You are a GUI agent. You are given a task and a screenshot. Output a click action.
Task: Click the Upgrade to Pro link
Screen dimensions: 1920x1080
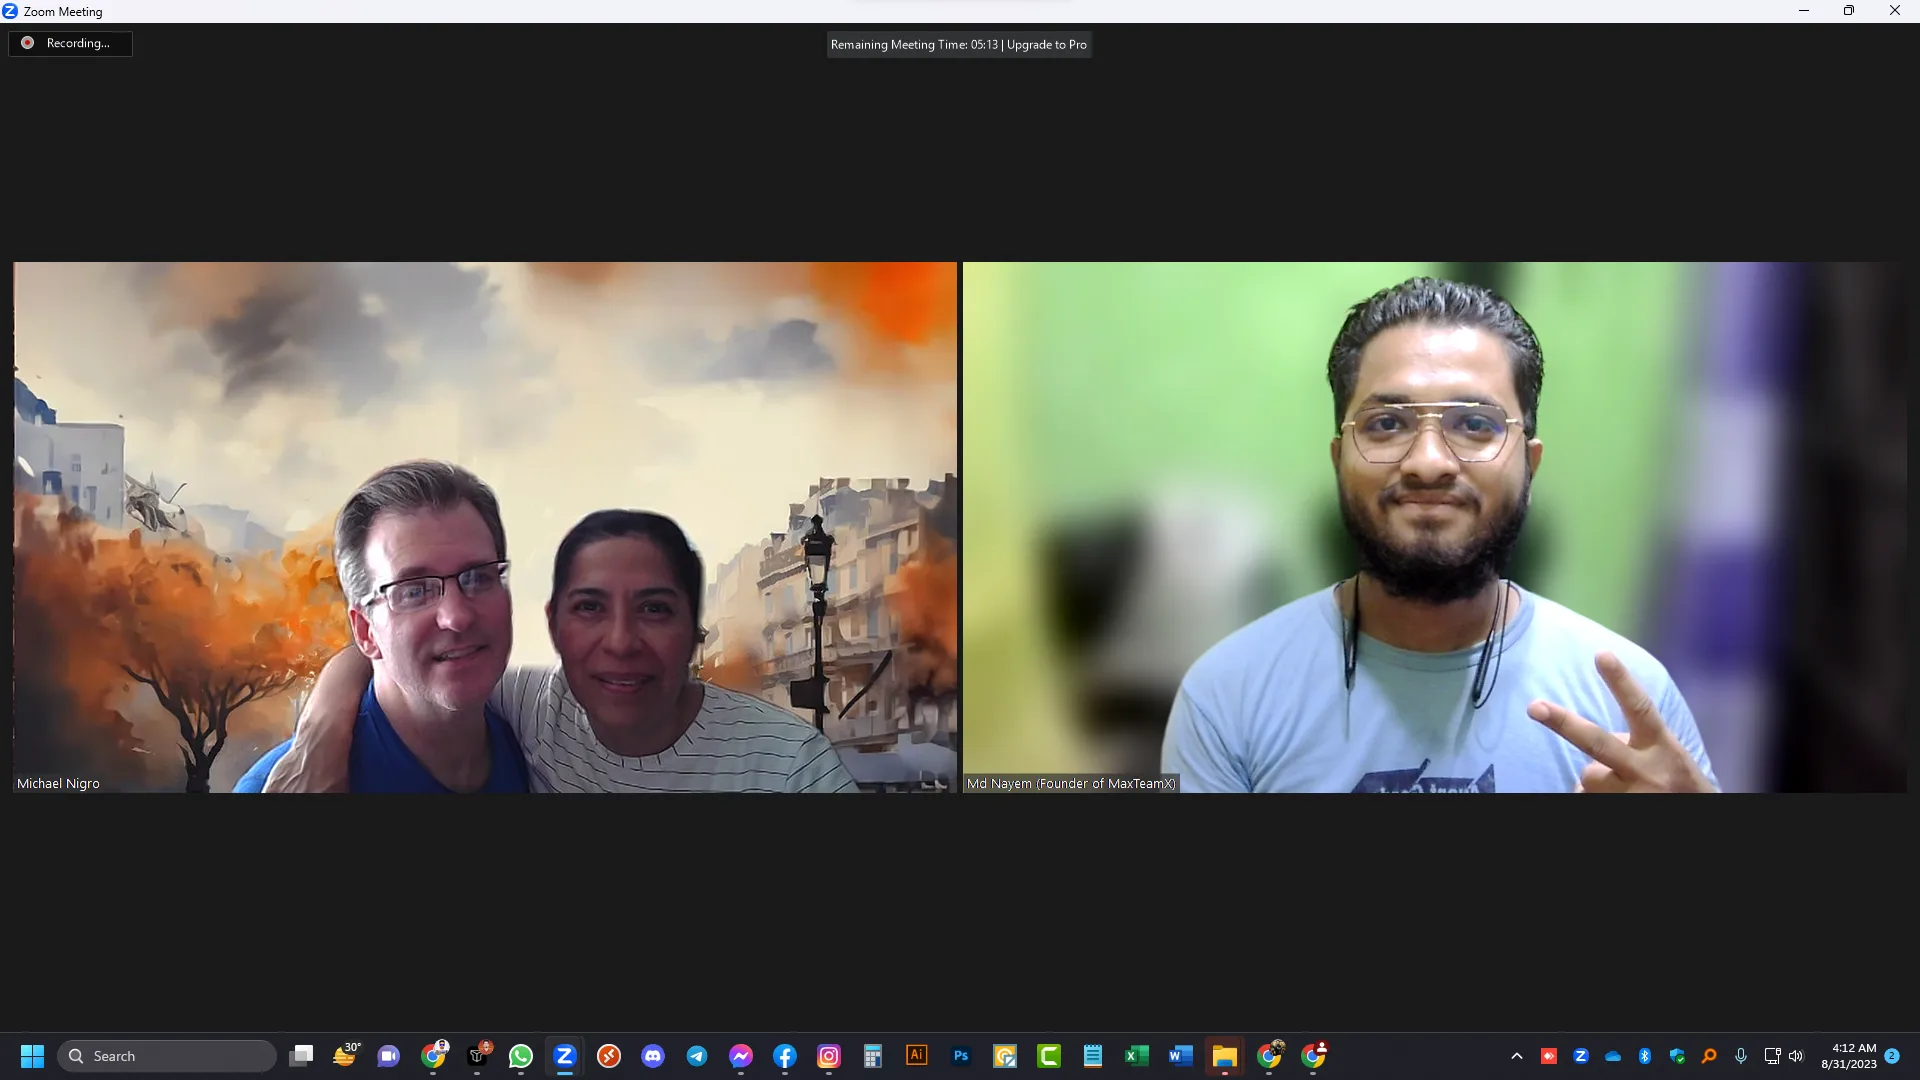point(1046,45)
